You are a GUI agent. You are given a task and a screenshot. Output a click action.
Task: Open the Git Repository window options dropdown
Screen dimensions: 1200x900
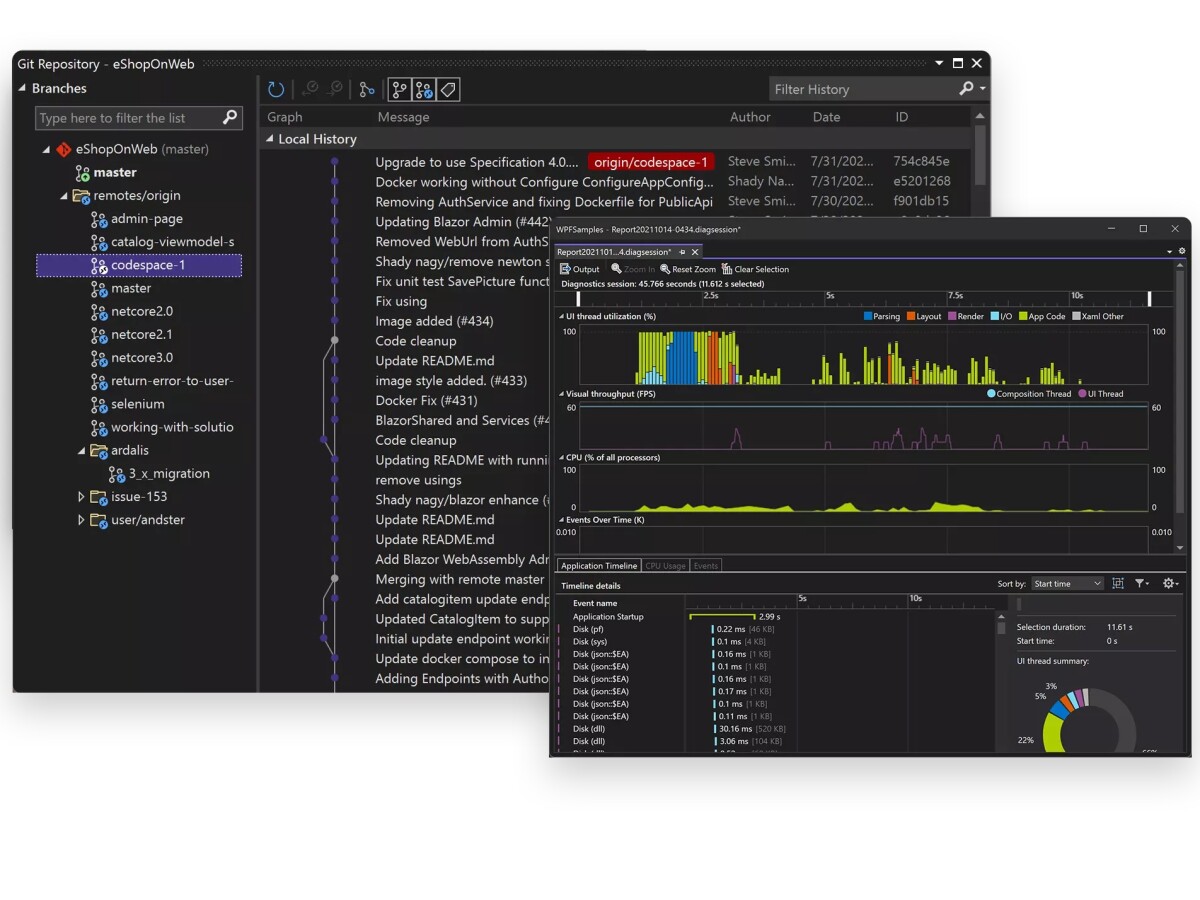click(x=939, y=63)
